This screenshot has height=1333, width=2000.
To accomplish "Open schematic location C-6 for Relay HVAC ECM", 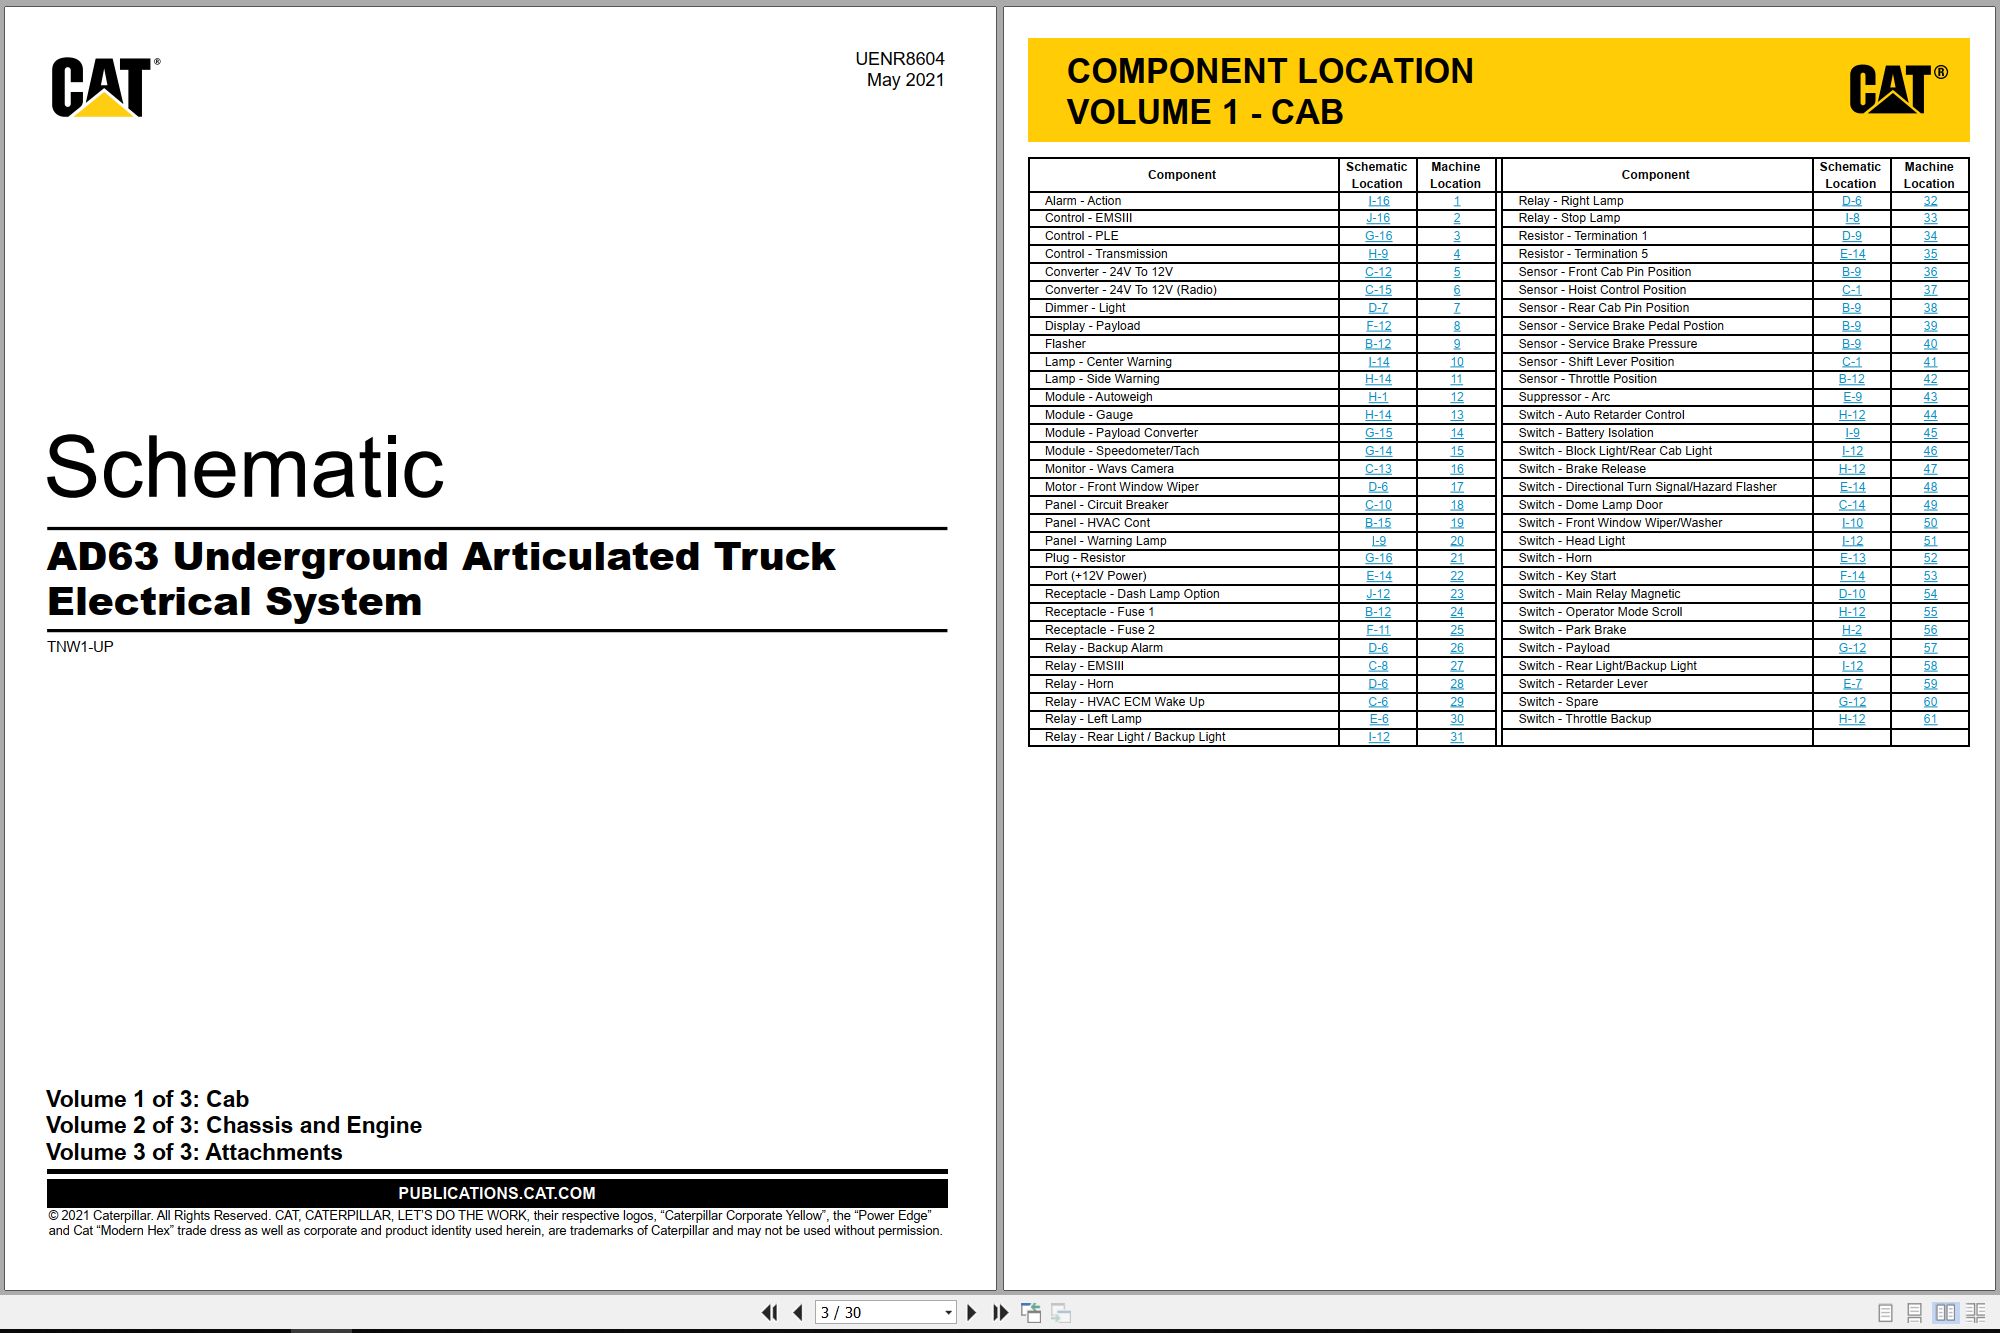I will [x=1378, y=702].
